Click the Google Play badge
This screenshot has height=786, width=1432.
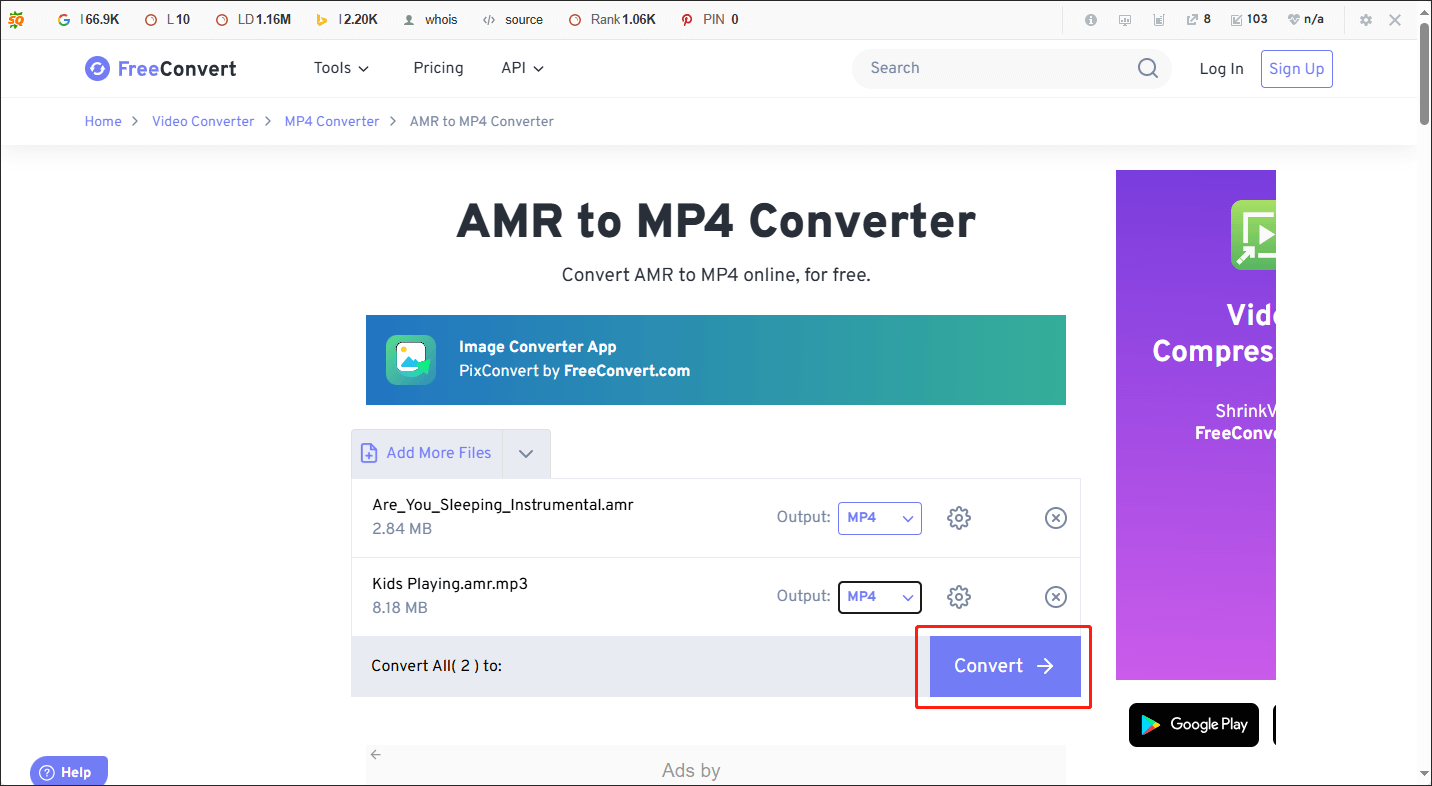click(x=1193, y=725)
